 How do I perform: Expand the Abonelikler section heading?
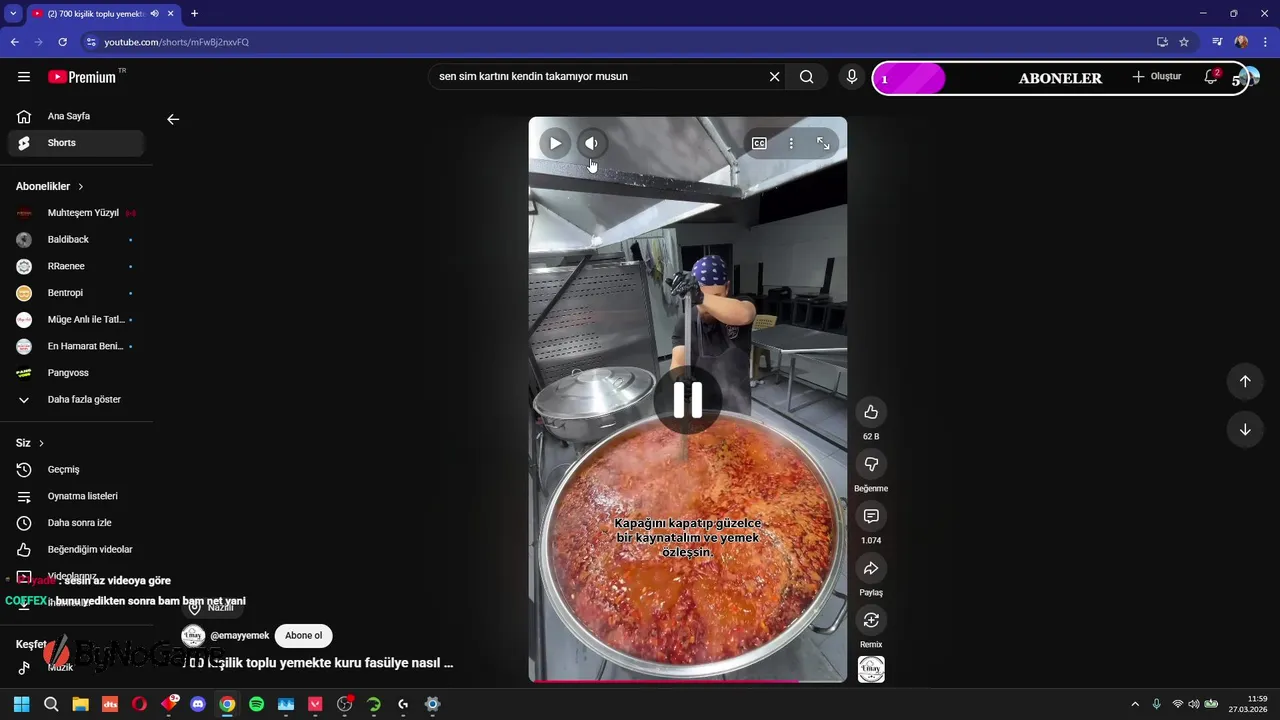coord(50,186)
